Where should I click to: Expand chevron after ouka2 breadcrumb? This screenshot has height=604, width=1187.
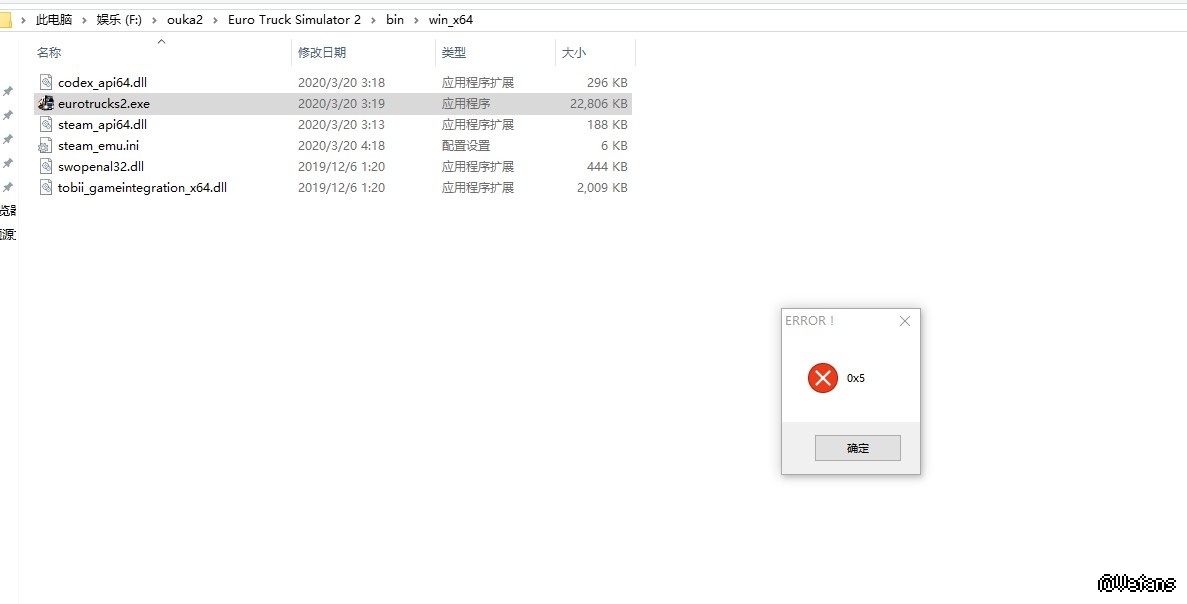tap(216, 20)
